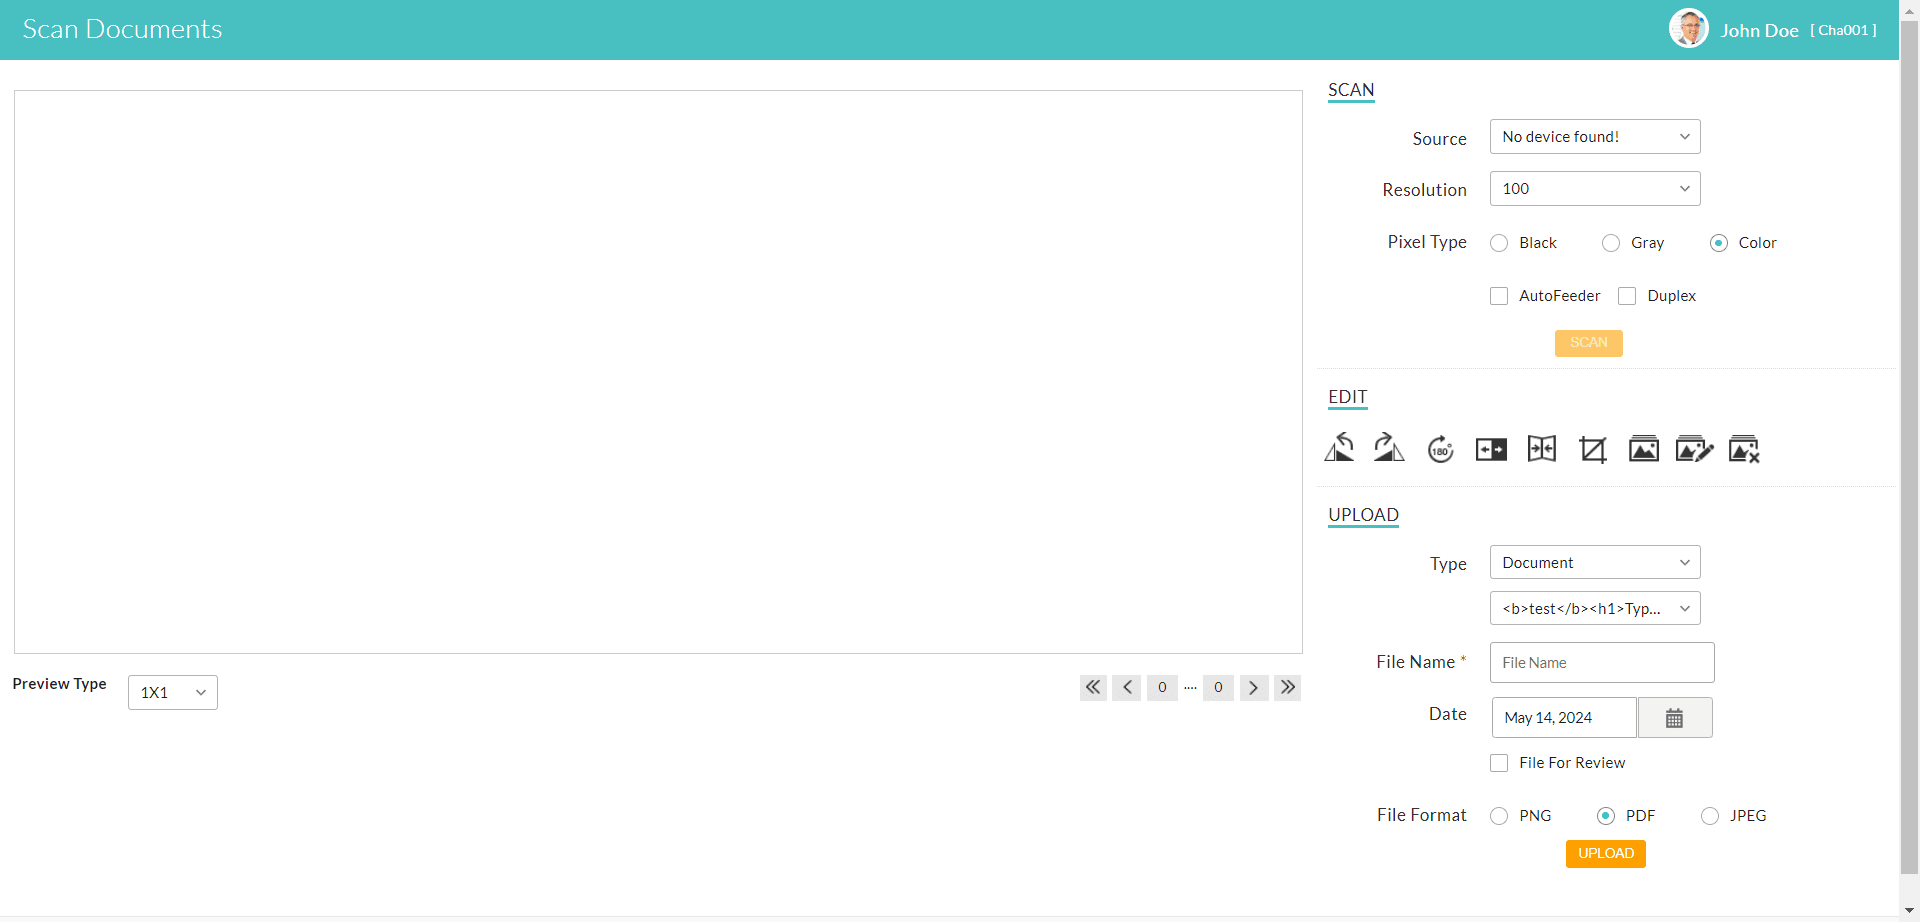Click the rotate right icon
The width and height of the screenshot is (1920, 922).
pyautogui.click(x=1389, y=449)
